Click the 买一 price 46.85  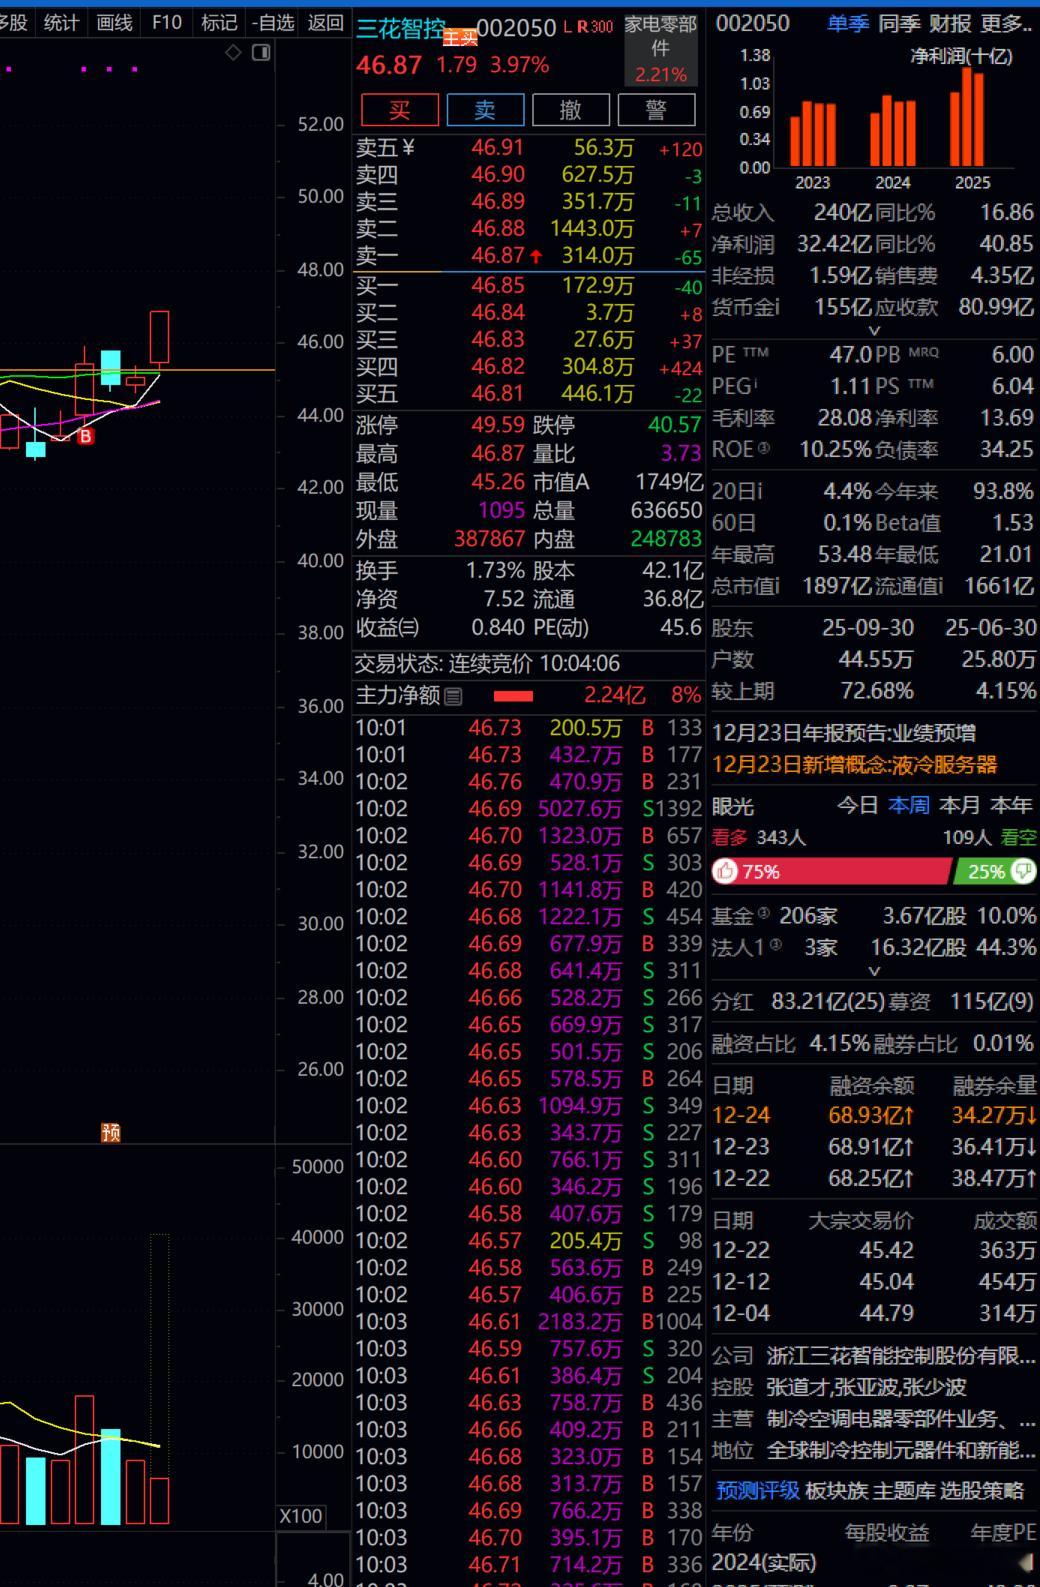(498, 285)
